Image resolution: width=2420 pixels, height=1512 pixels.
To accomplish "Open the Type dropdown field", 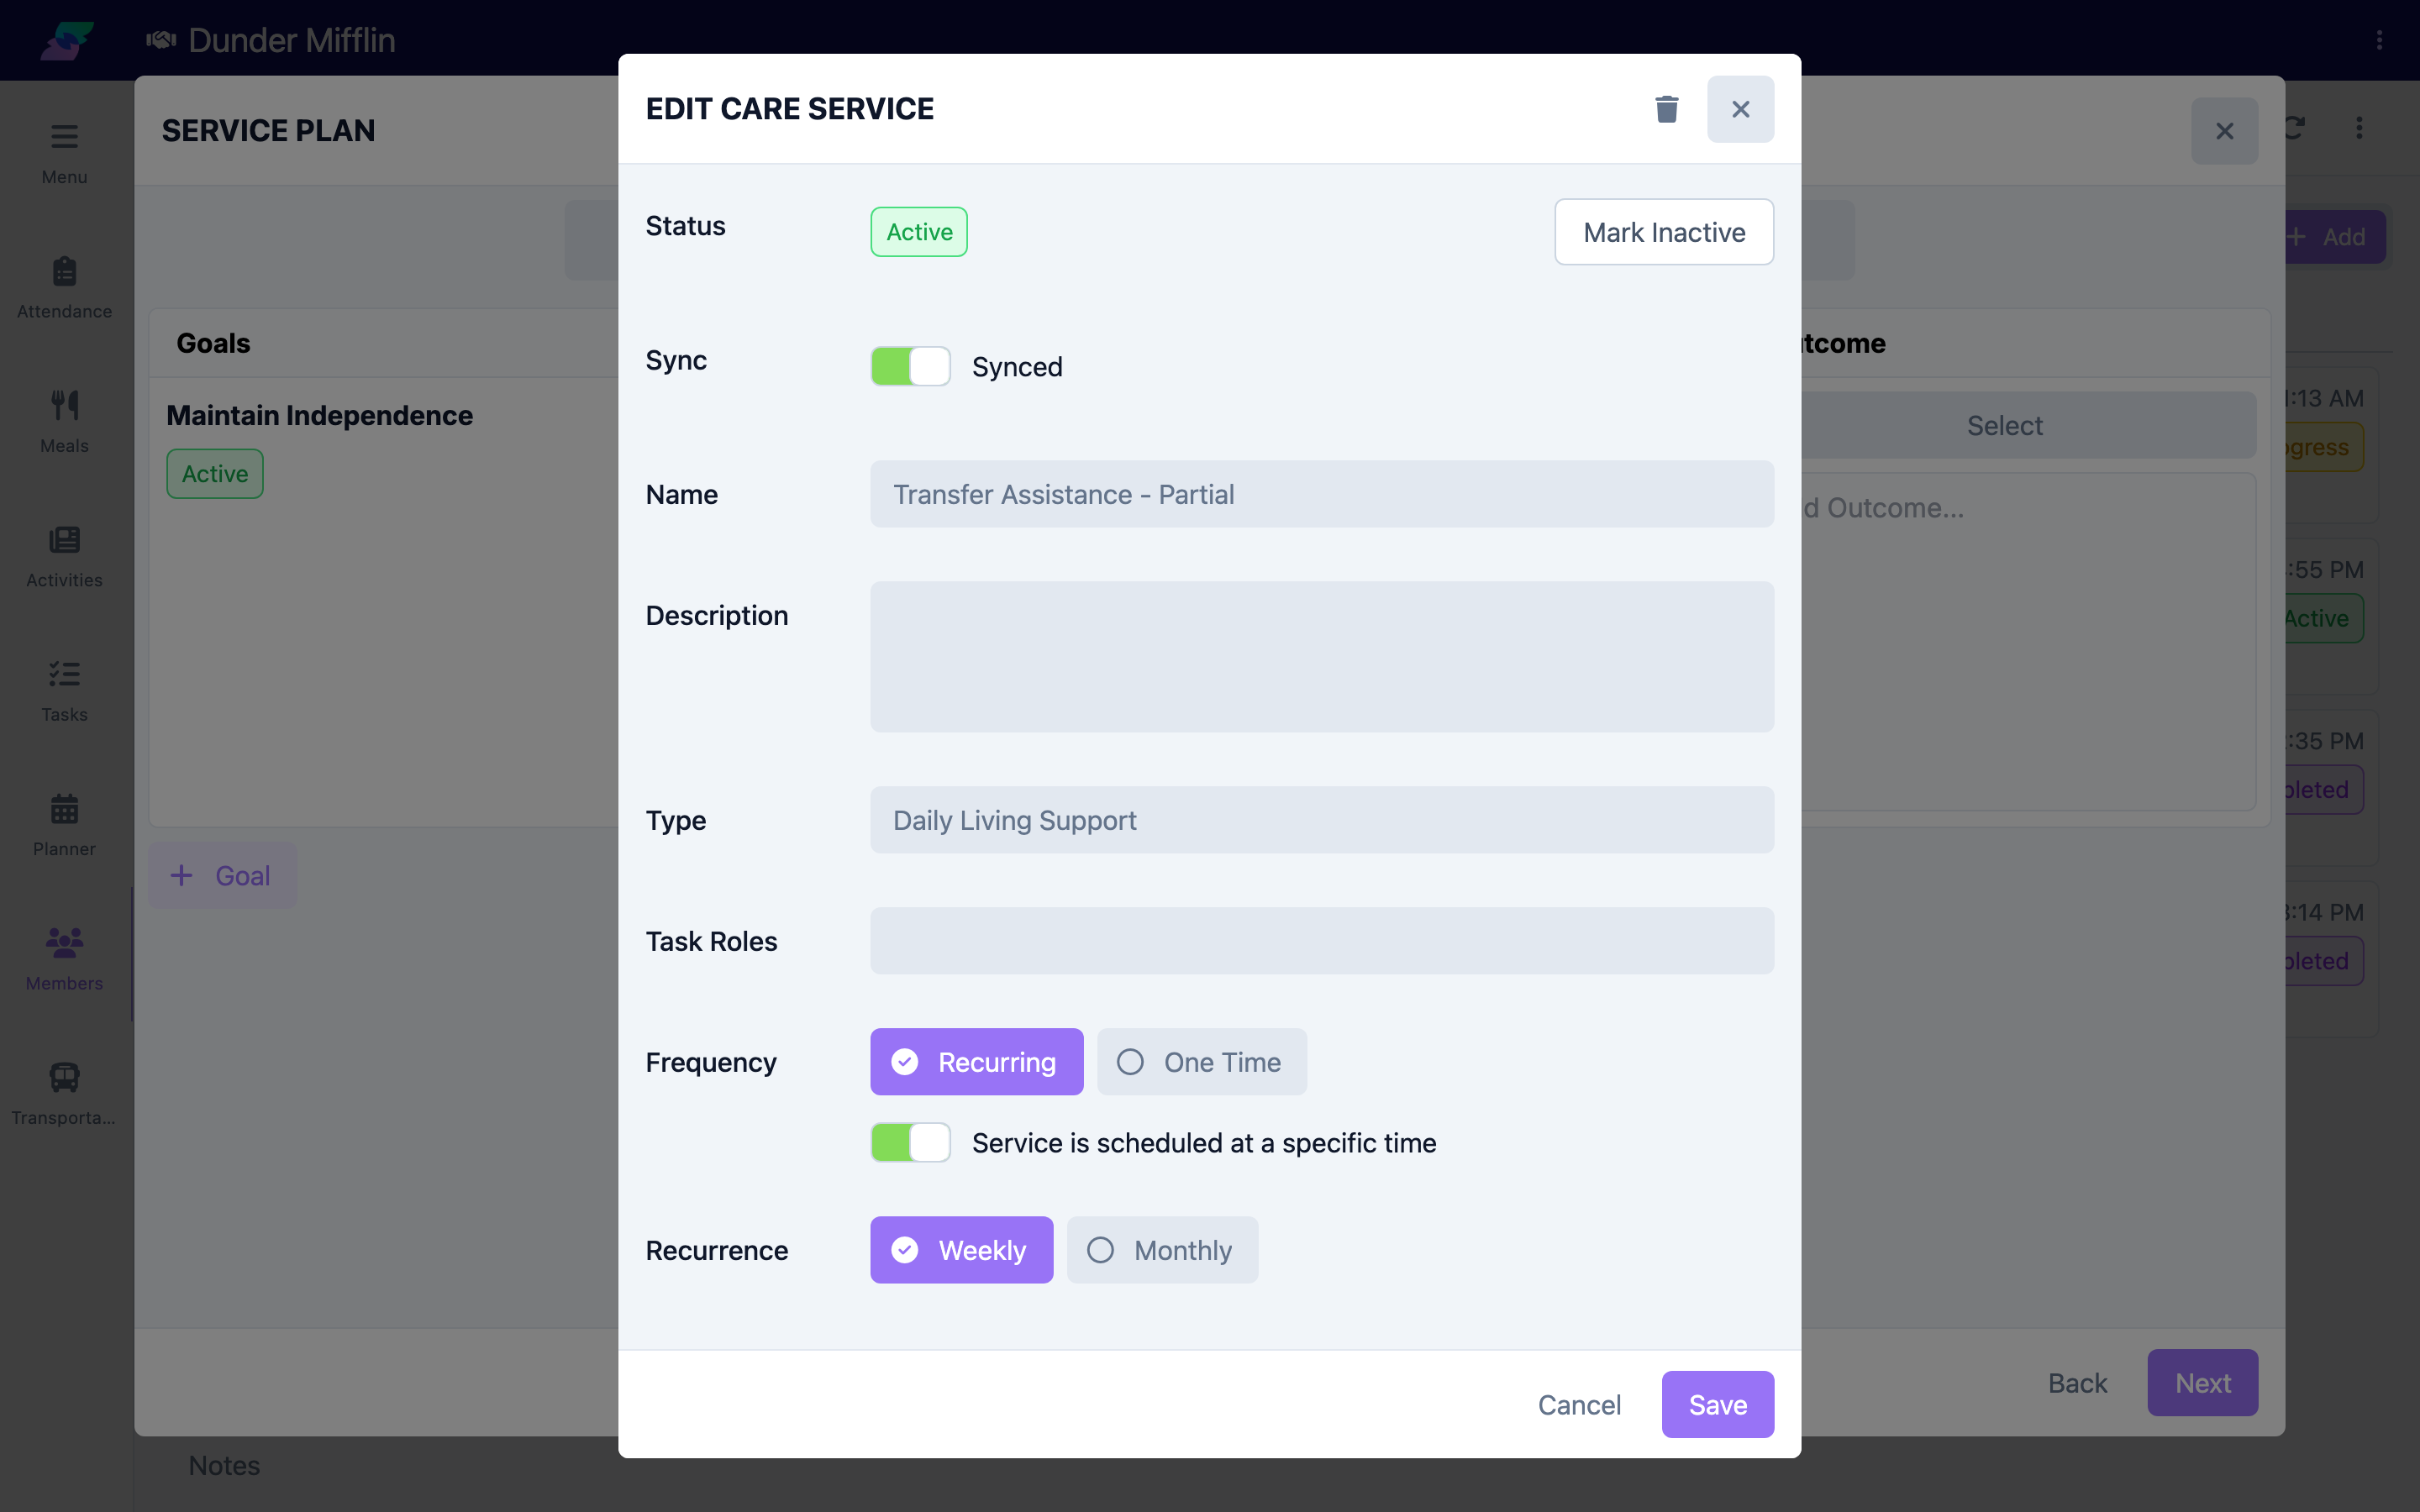I will tap(1322, 820).
